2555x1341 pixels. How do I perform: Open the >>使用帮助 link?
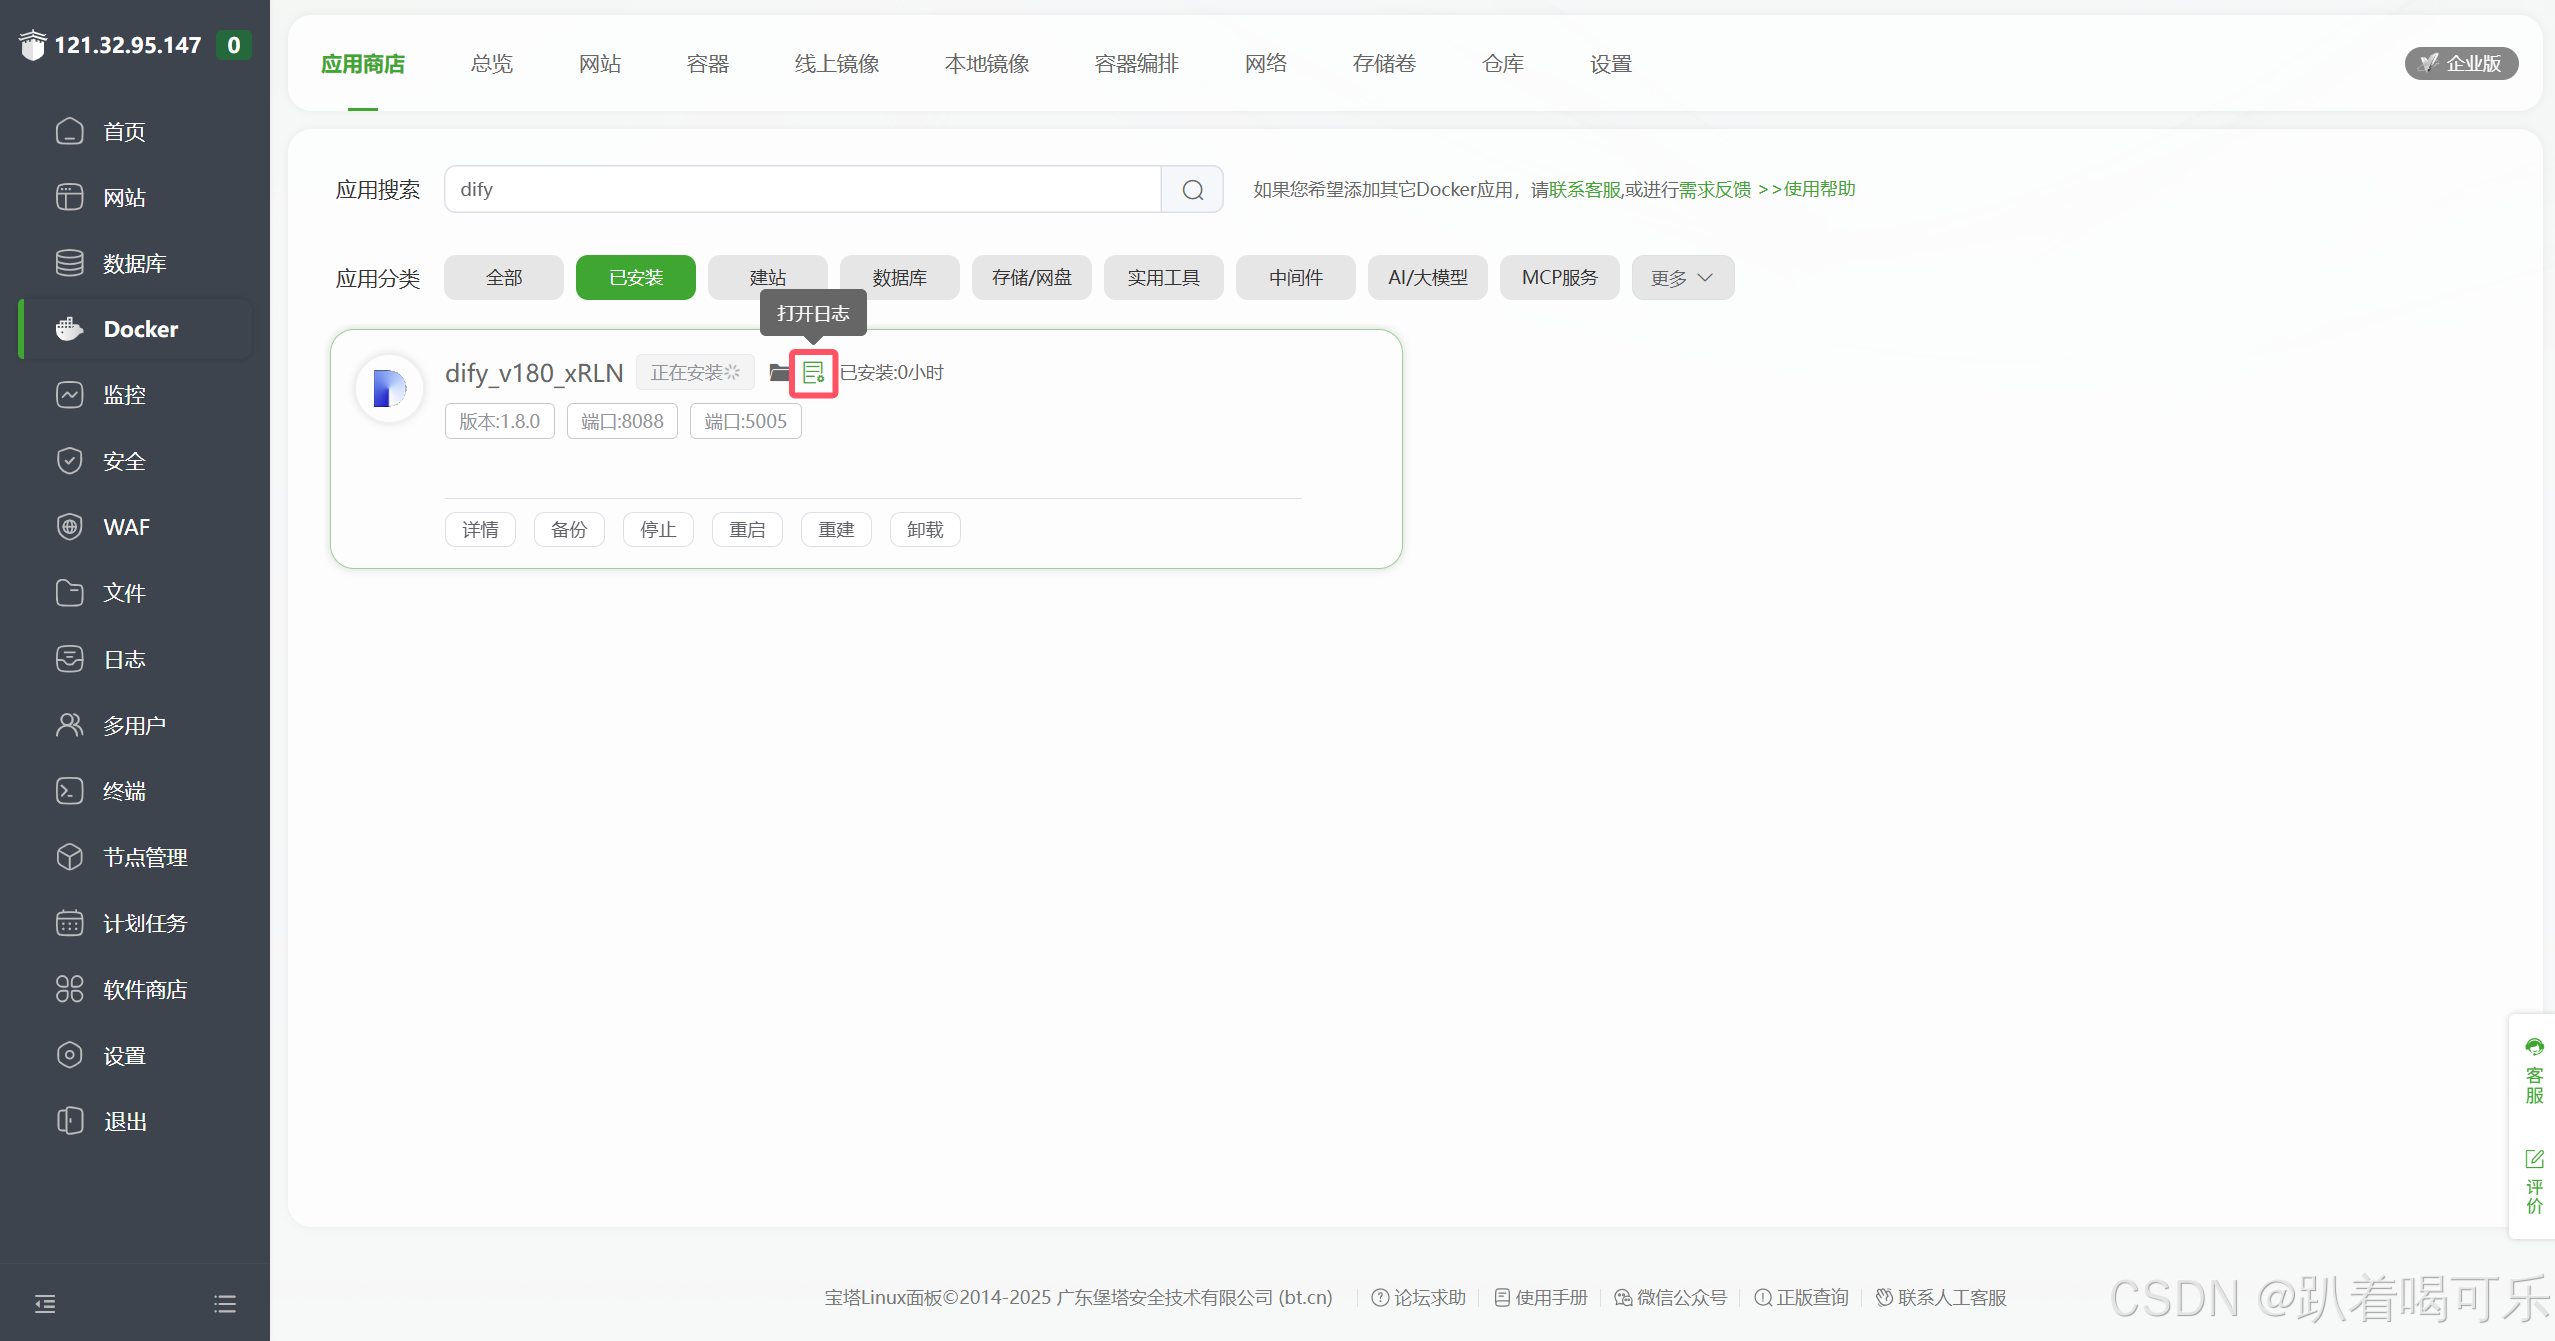point(1806,189)
